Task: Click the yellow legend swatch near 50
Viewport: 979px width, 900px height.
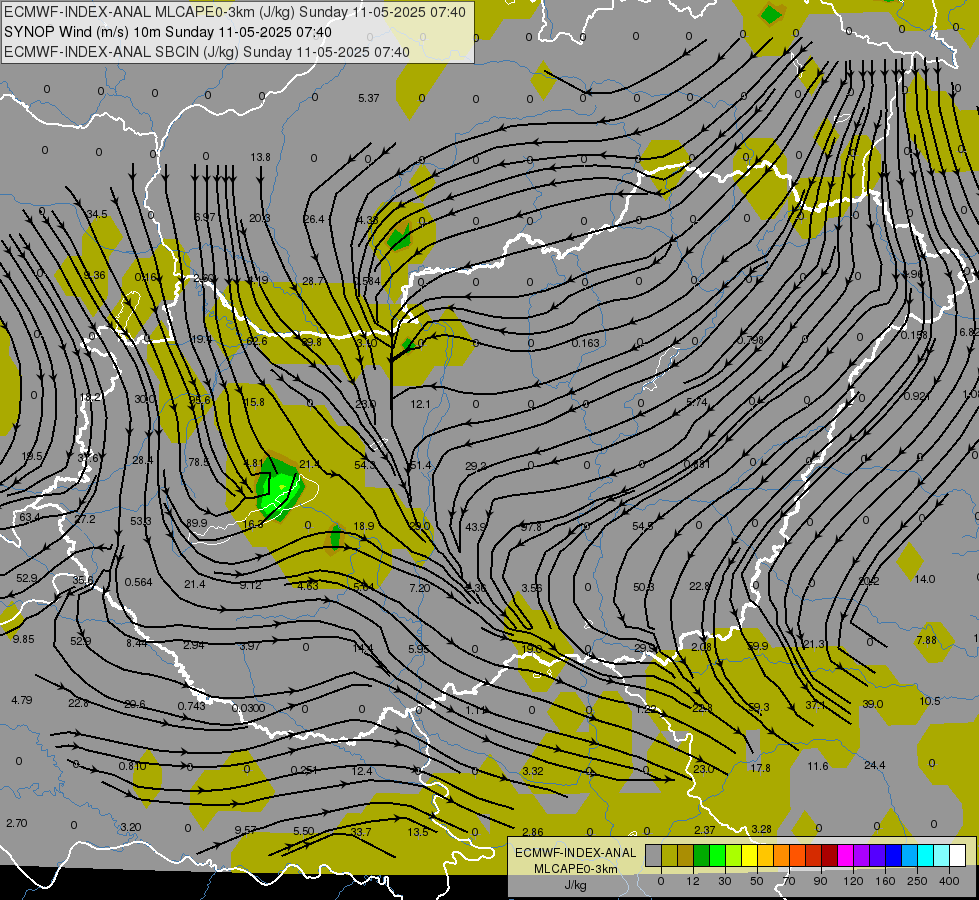Action: [x=750, y=855]
